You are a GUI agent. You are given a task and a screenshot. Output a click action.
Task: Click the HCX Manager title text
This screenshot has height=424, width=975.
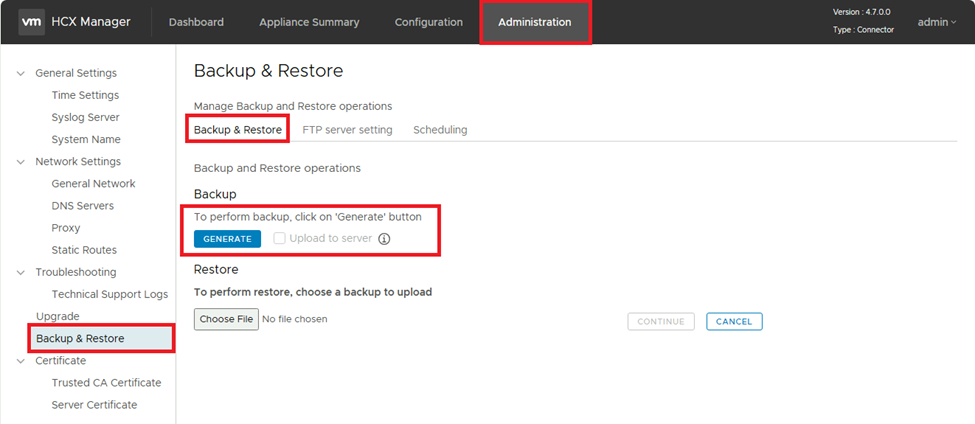tap(90, 22)
